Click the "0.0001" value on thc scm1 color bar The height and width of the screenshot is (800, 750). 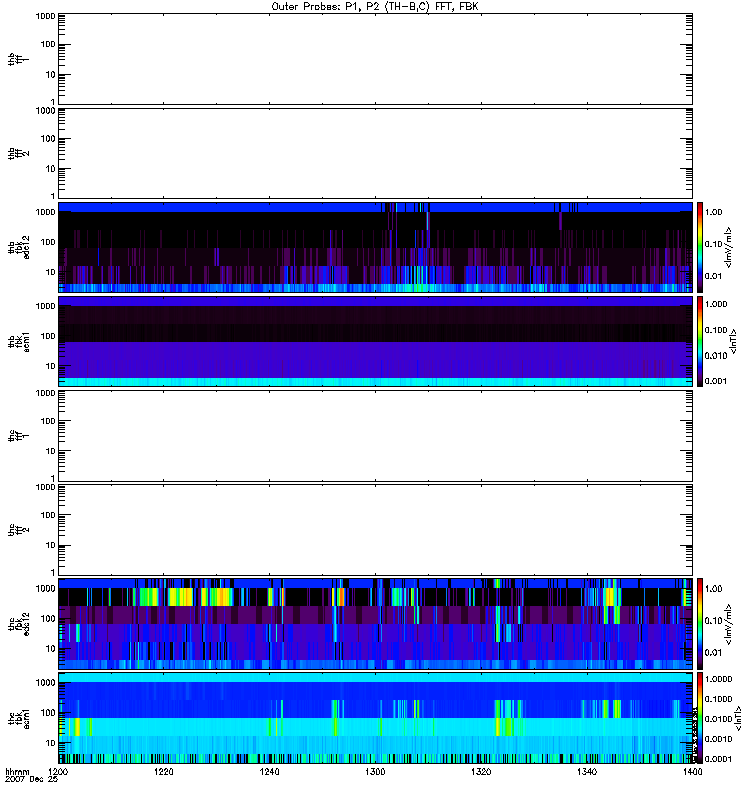(x=718, y=759)
